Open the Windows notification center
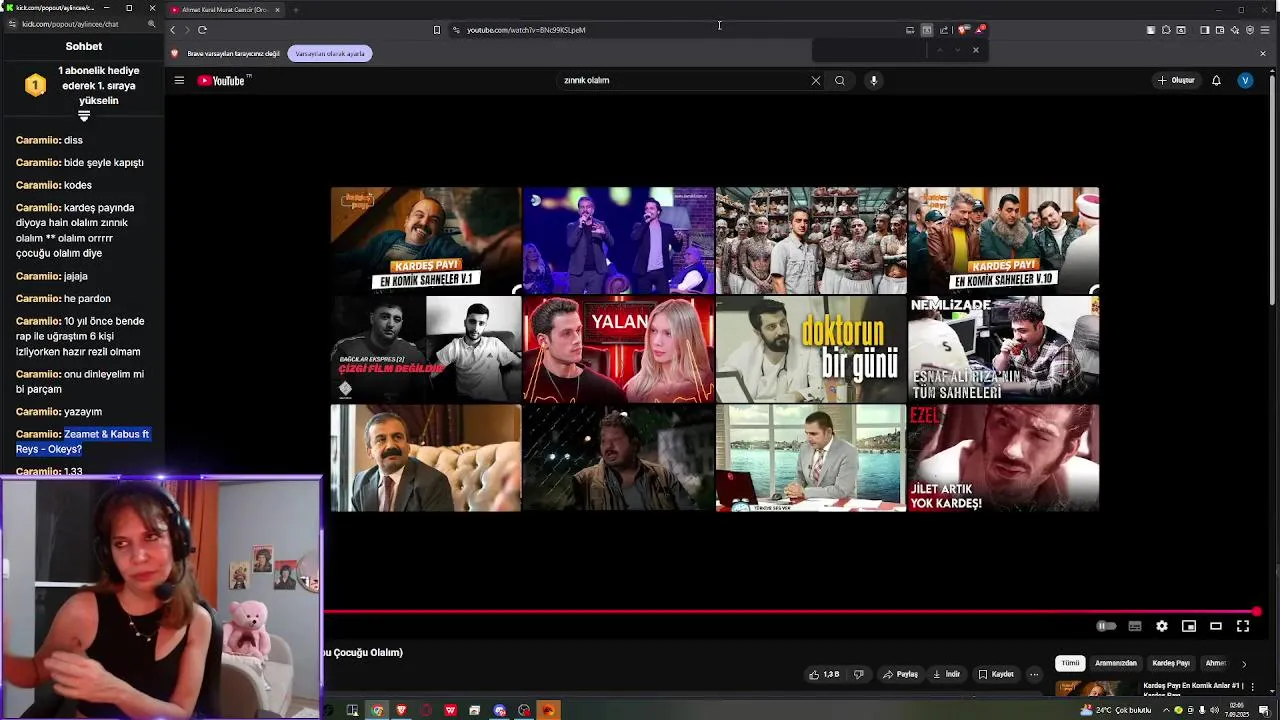 coord(1269,710)
